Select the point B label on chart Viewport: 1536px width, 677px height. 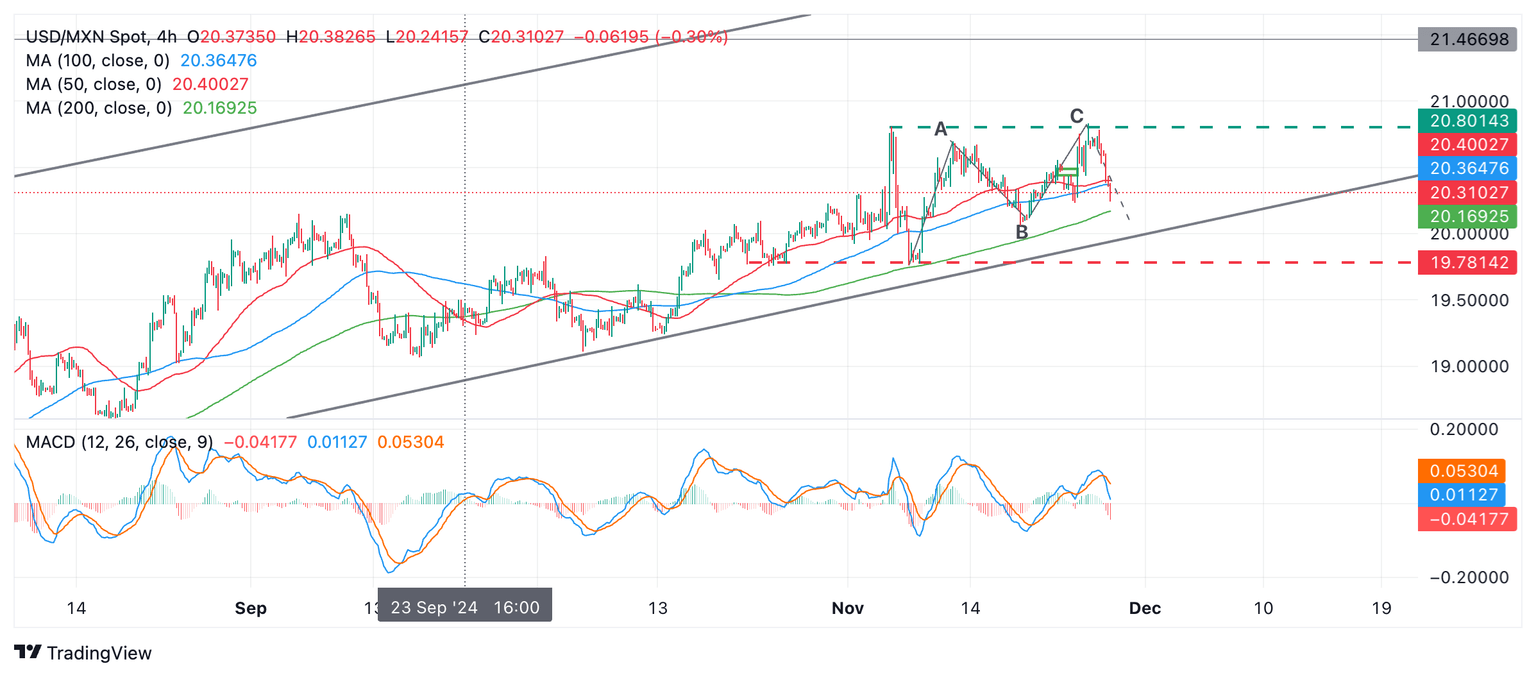point(1021,233)
